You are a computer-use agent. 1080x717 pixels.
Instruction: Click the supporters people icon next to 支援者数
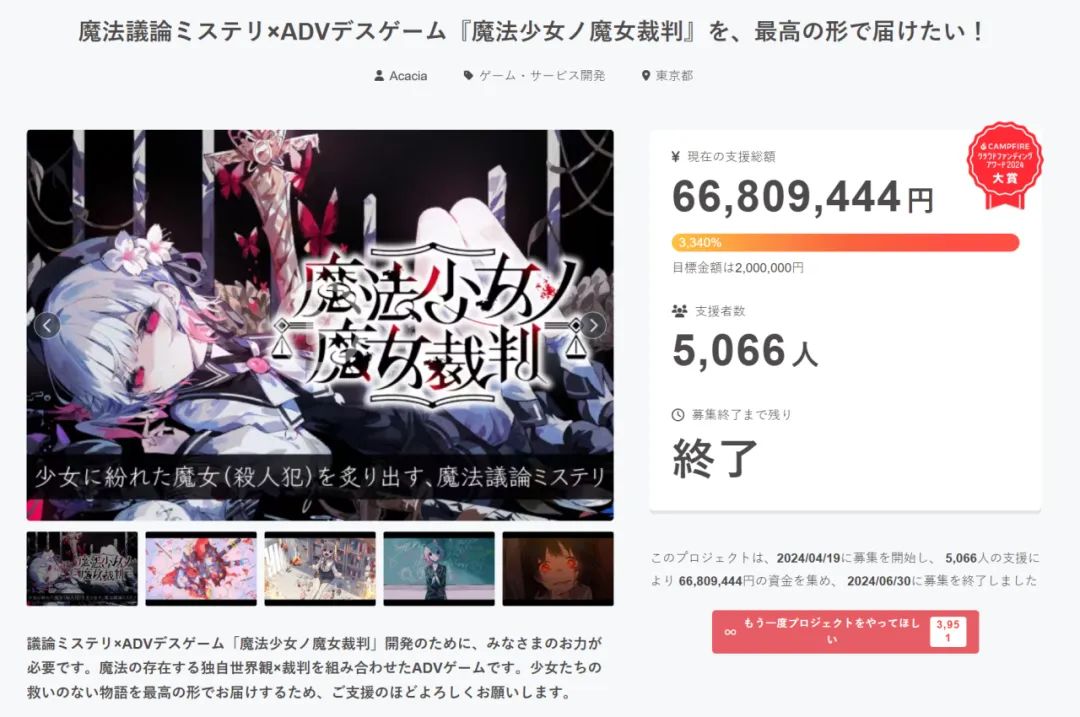point(679,311)
